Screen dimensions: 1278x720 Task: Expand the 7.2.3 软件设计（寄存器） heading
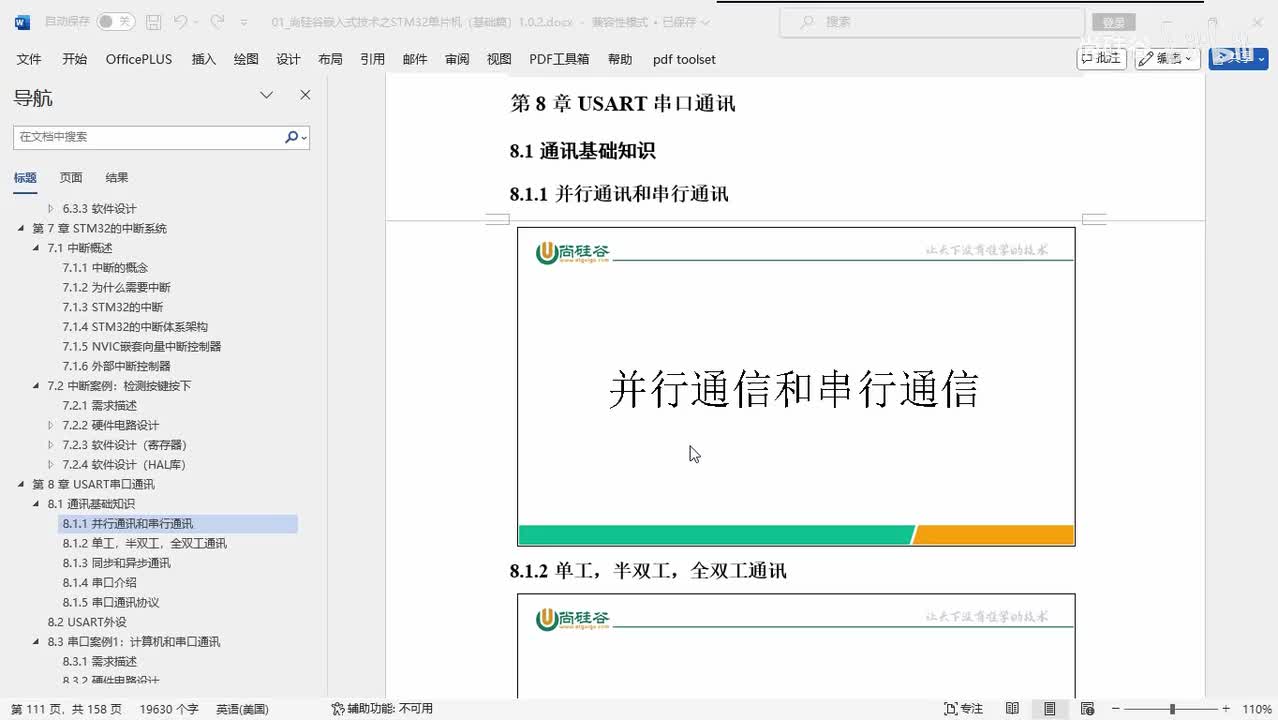[x=51, y=445]
